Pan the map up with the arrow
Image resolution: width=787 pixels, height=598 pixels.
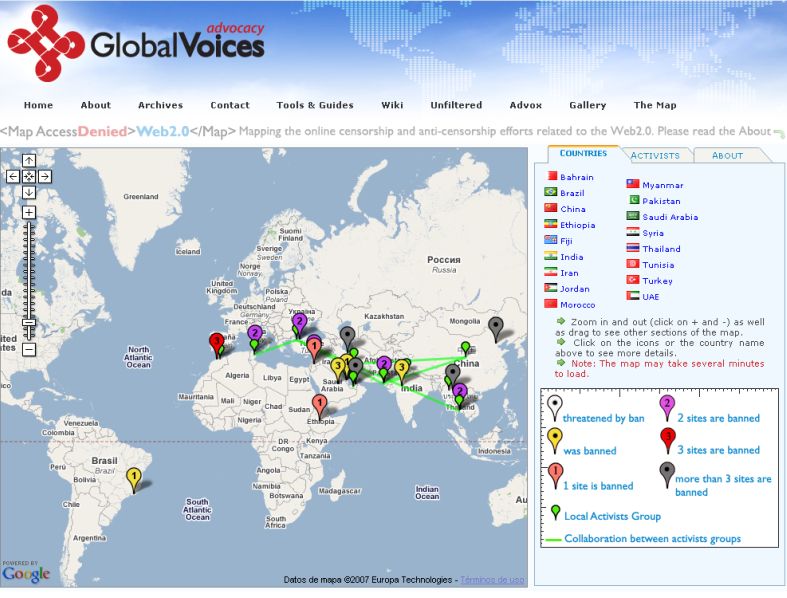pyautogui.click(x=29, y=160)
